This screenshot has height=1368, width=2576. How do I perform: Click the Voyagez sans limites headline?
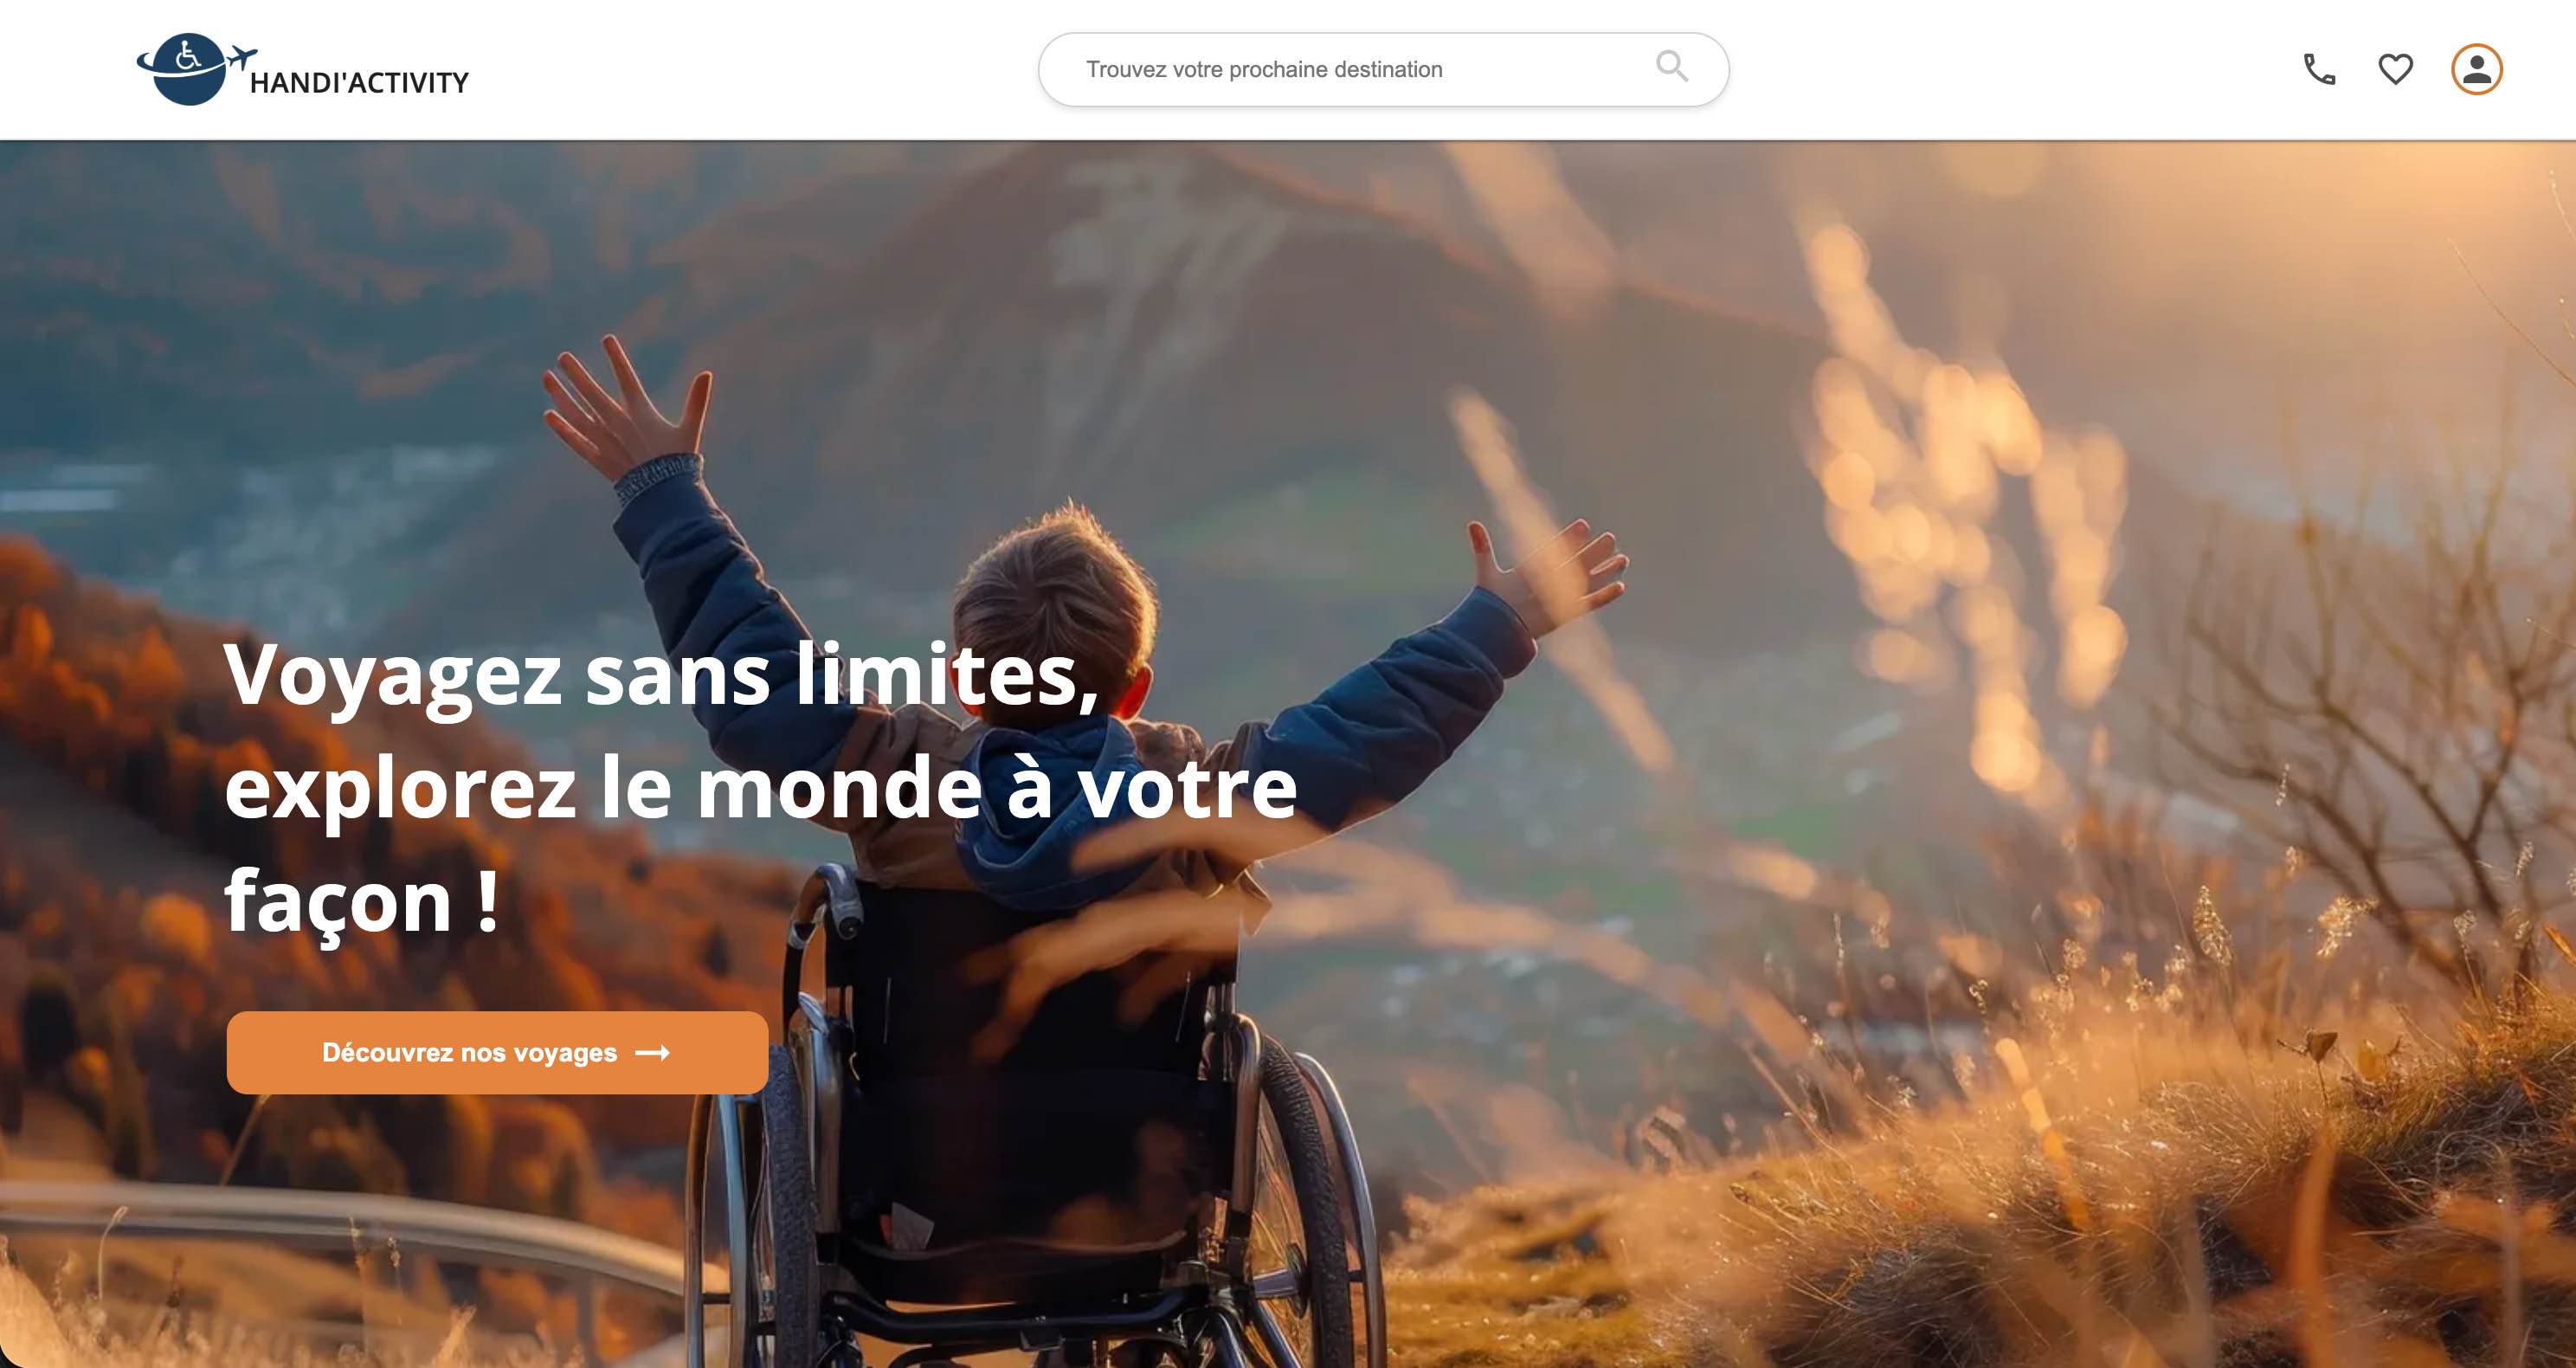click(661, 675)
